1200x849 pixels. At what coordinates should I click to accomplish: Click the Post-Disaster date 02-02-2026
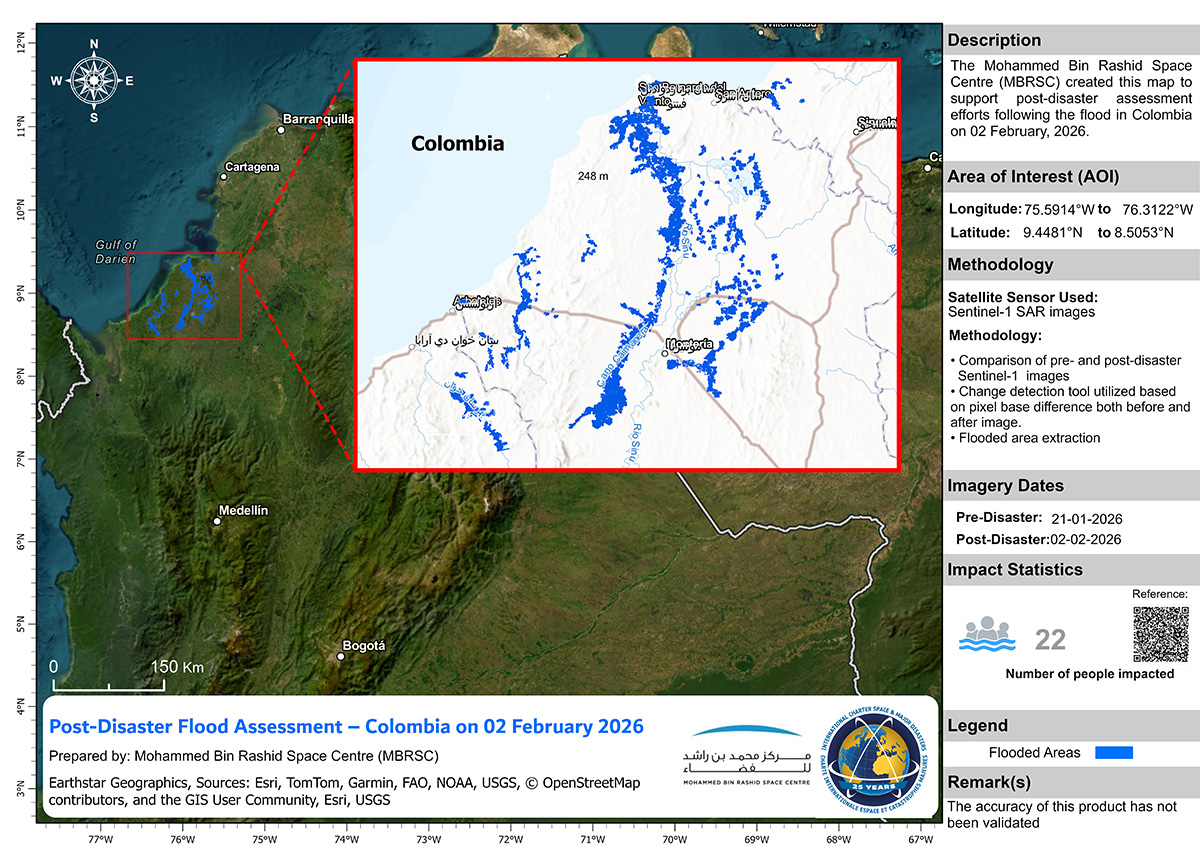[1085, 540]
